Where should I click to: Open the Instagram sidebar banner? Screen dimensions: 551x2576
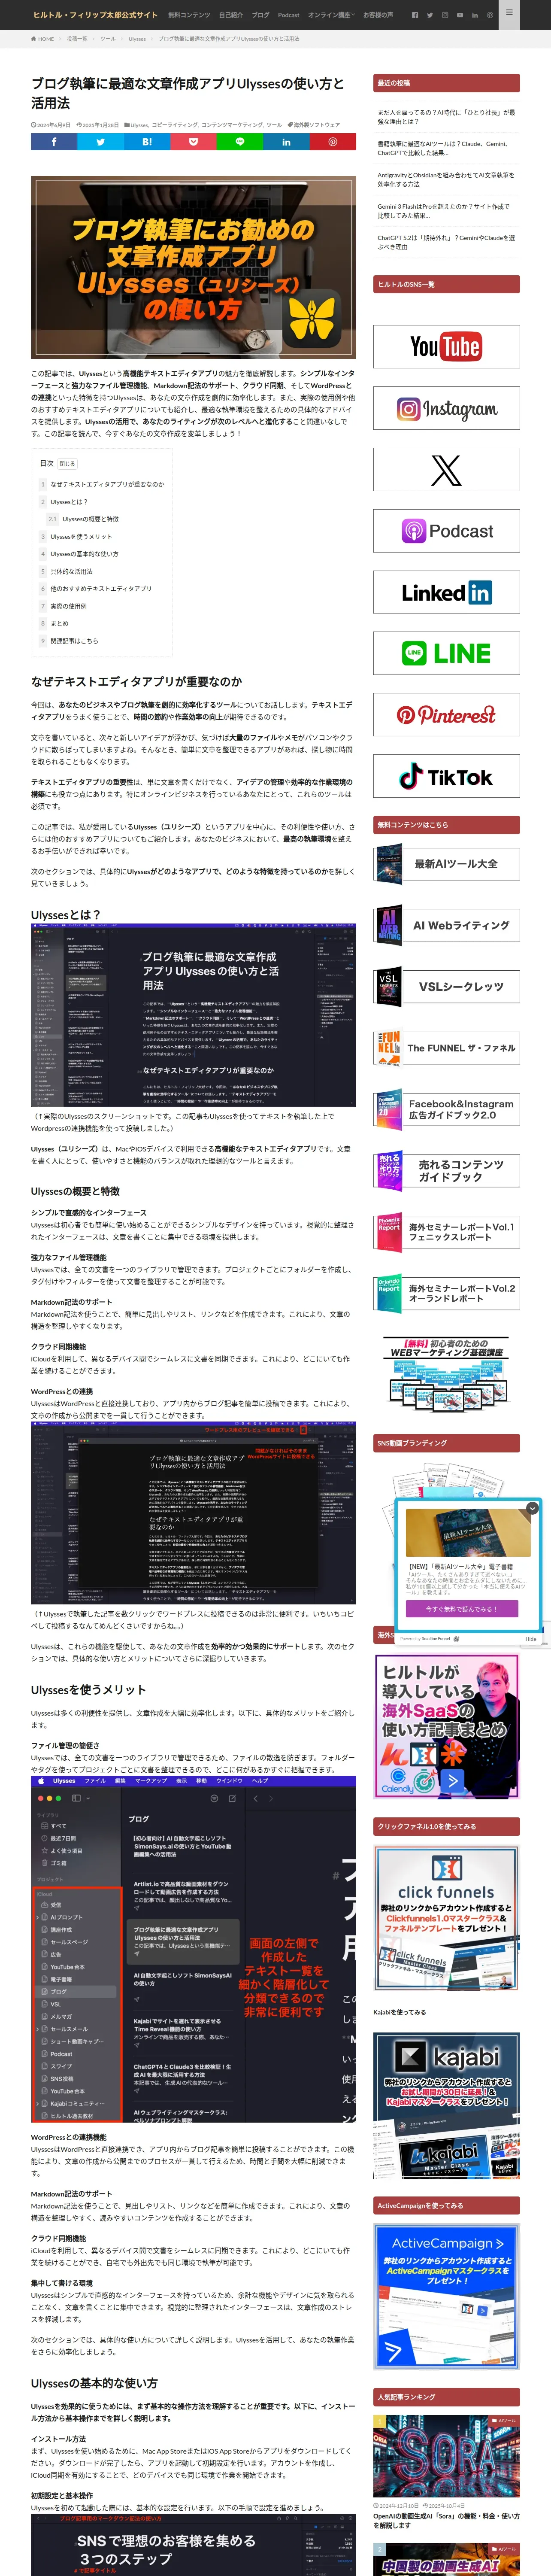[446, 408]
